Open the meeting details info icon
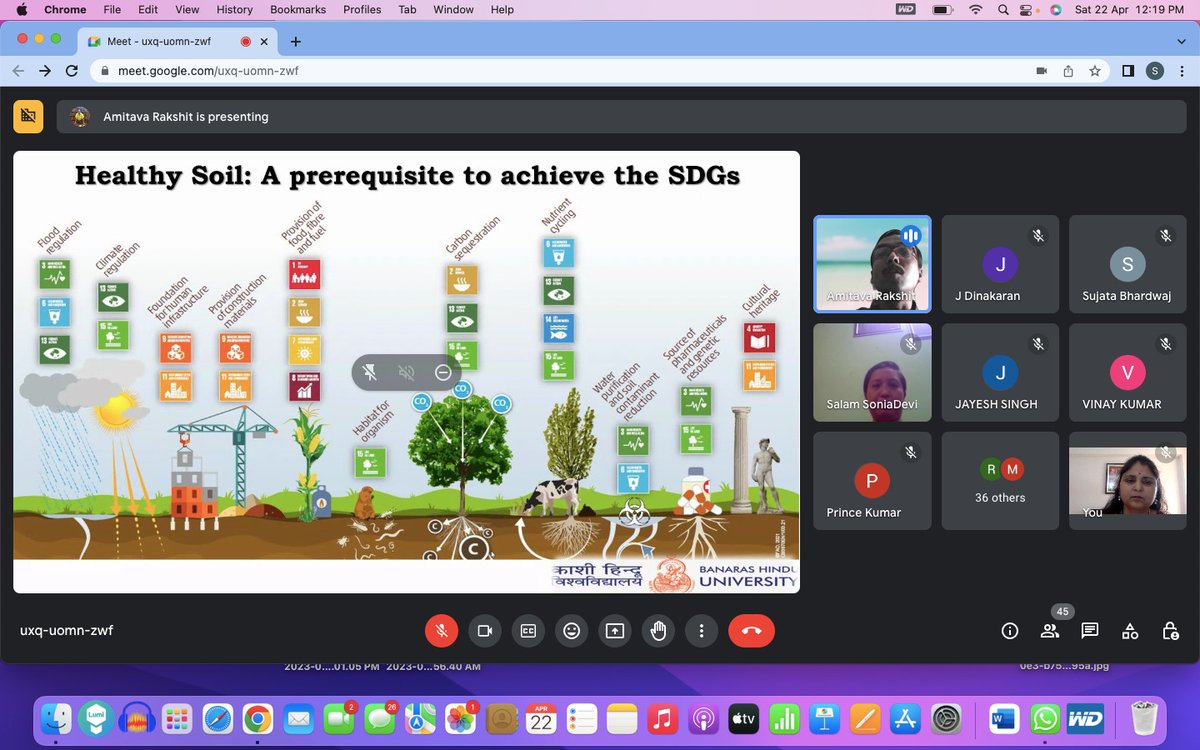1200x750 pixels. tap(1010, 631)
